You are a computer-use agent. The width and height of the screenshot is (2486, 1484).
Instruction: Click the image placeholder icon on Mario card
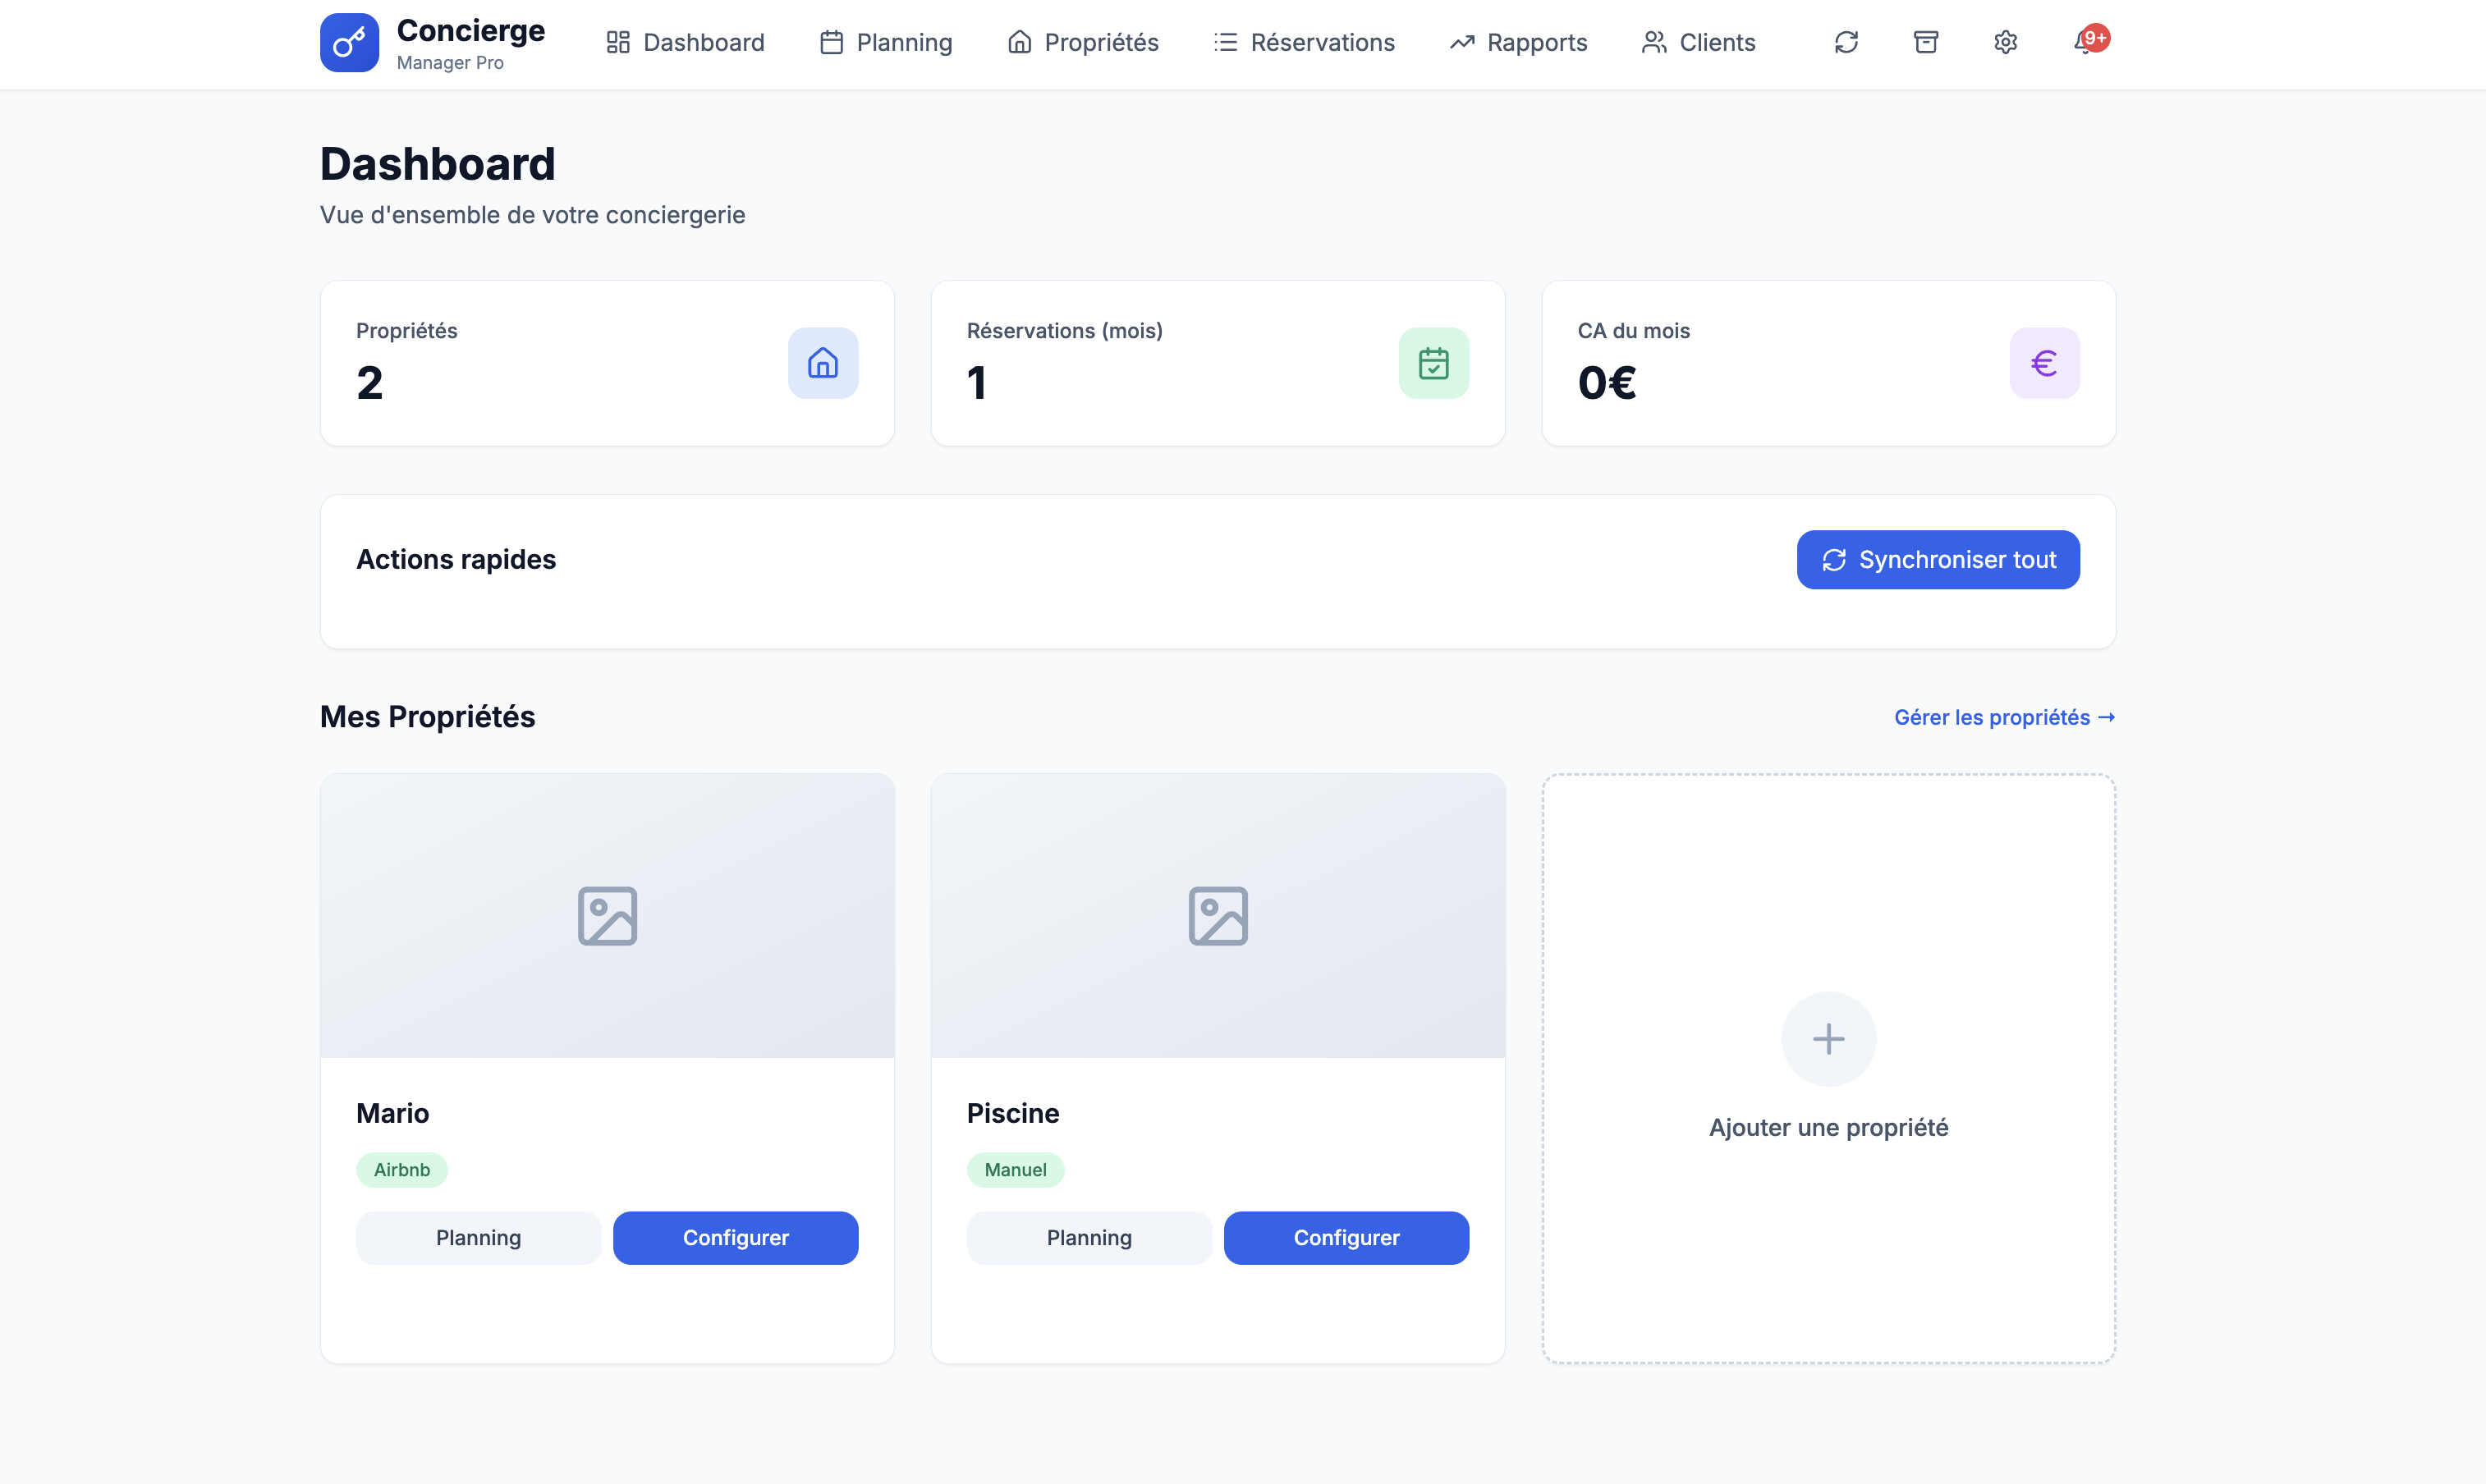607,915
